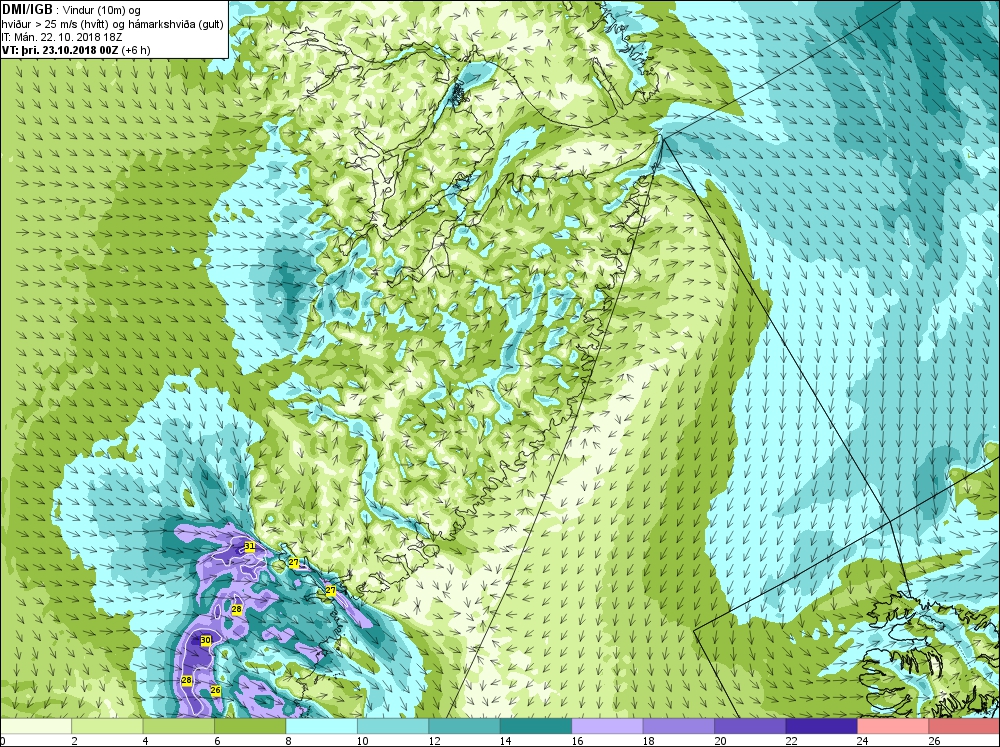1000x747 pixels.
Task: Pick the teal 12–14 legend swatch
Action: pos(464,726)
